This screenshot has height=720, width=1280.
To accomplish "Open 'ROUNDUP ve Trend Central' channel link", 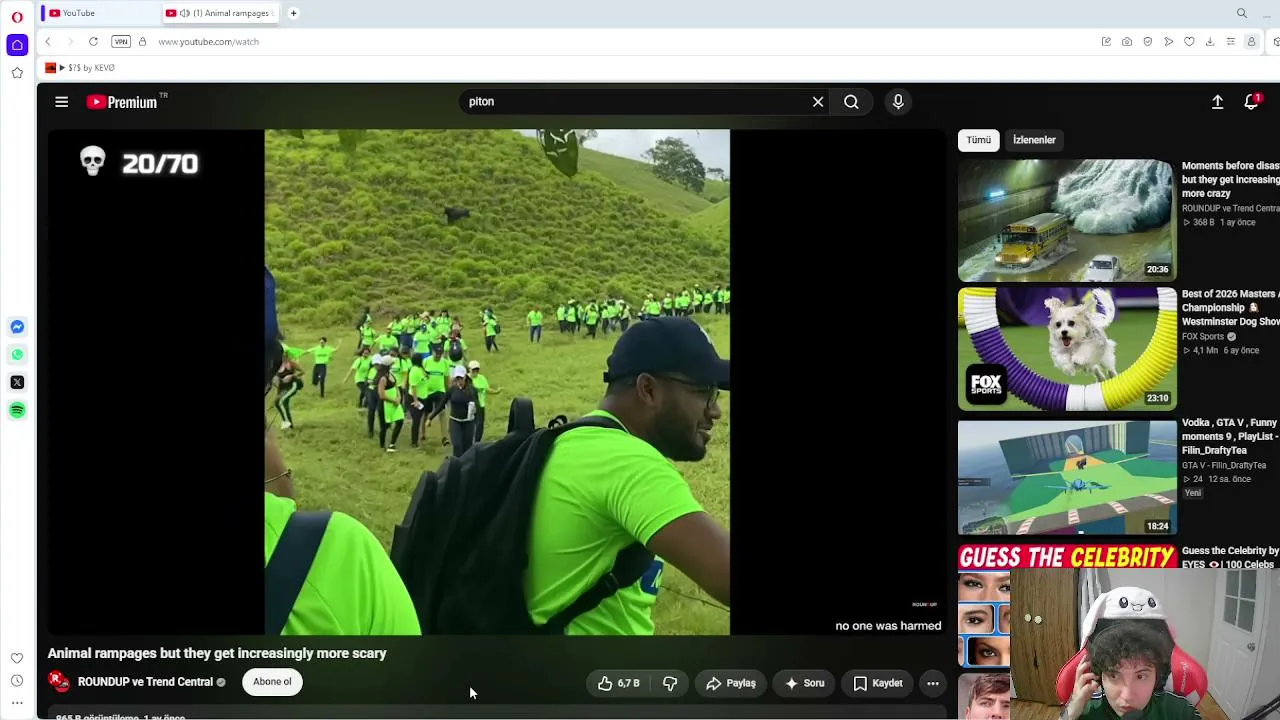I will coord(145,682).
